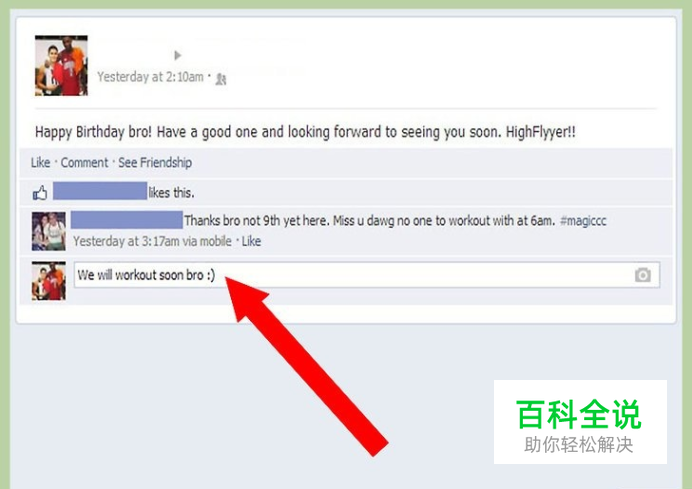This screenshot has width=692, height=489.
Task: Open the commenter's profile photo thumbnail
Action: [x=49, y=231]
